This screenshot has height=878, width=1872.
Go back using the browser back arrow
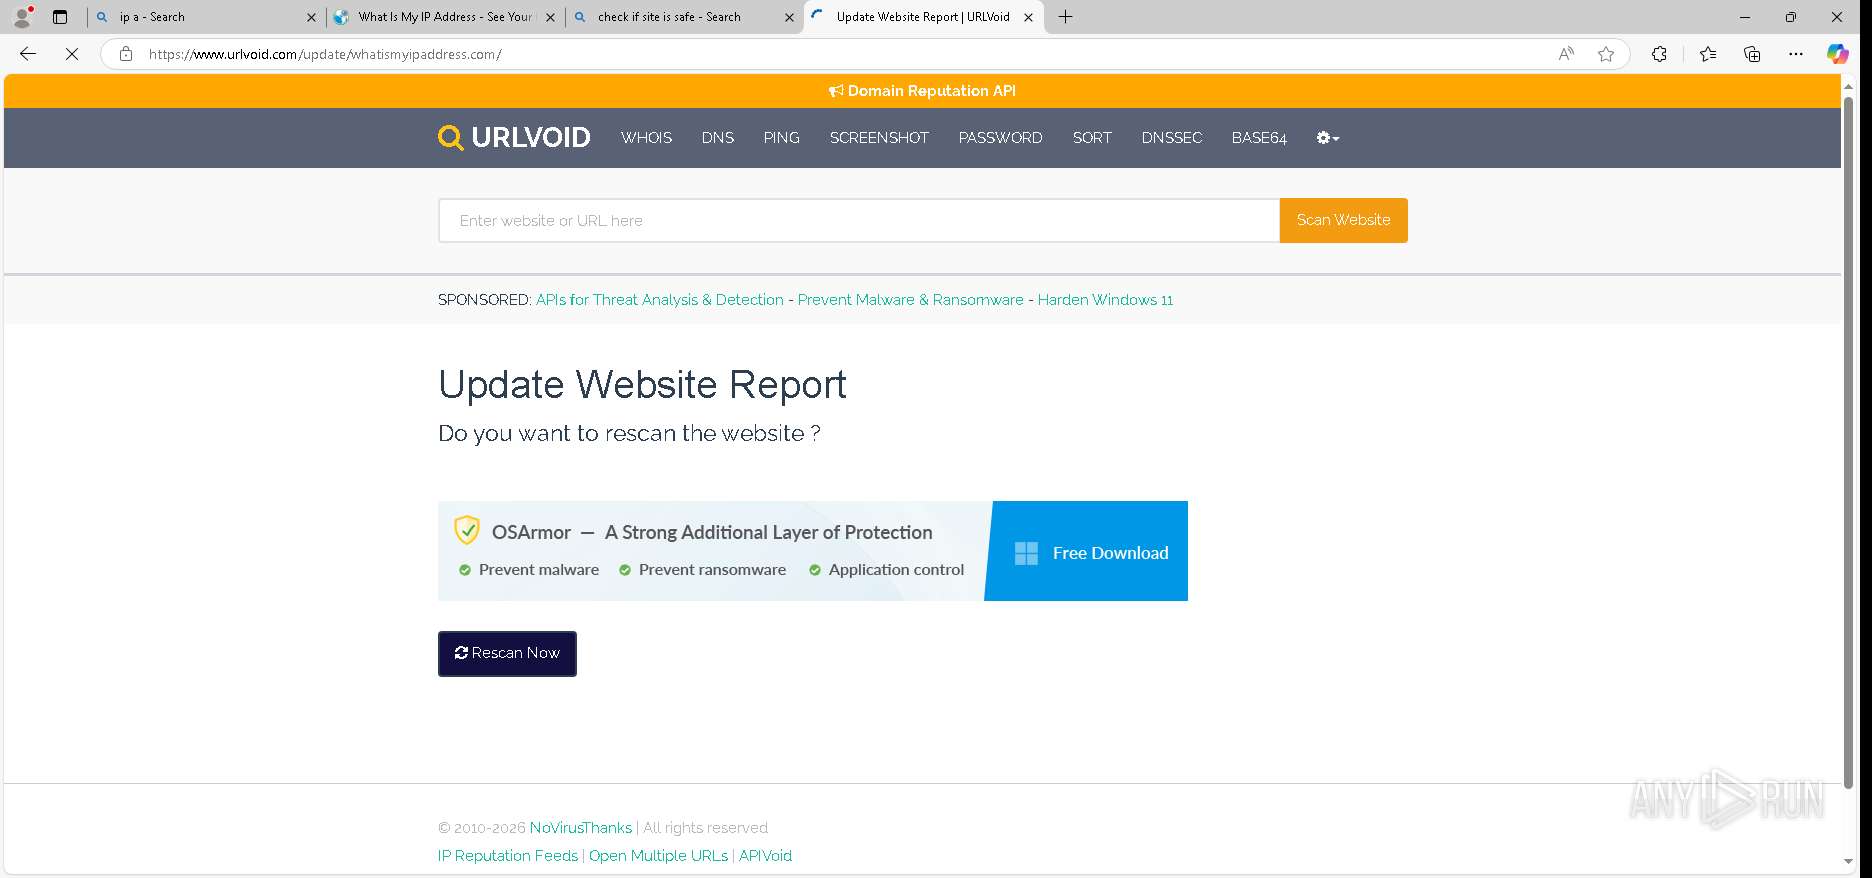pos(28,54)
